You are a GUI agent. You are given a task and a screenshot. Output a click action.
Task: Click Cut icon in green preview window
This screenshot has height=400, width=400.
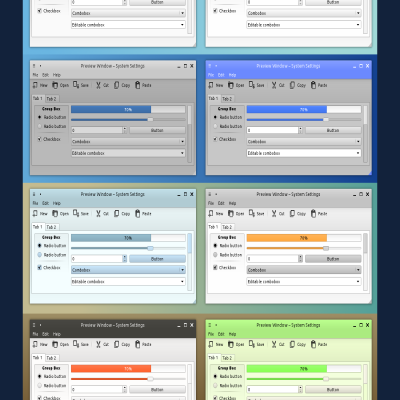274,344
